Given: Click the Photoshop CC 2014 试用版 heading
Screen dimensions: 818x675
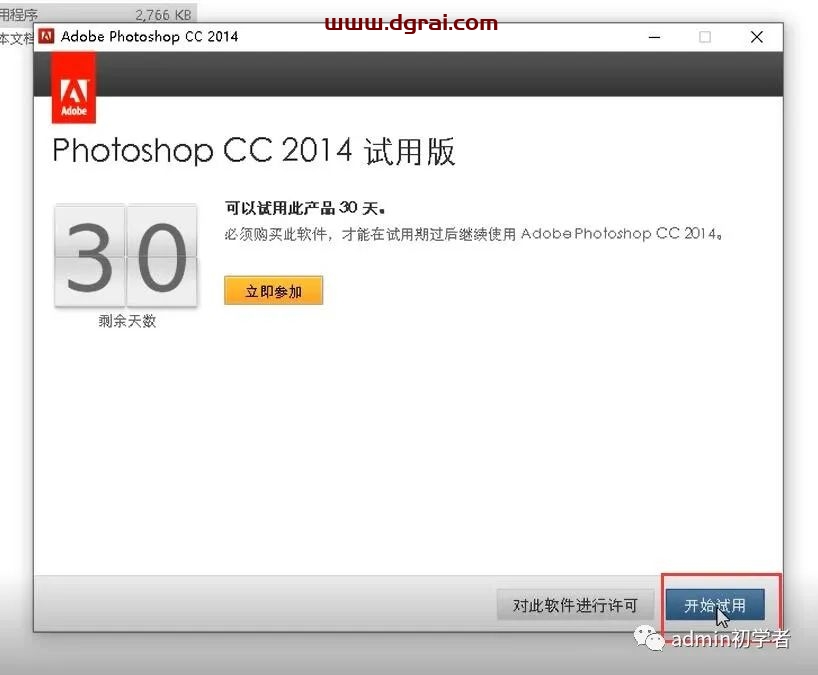Looking at the screenshot, I should pos(254,151).
